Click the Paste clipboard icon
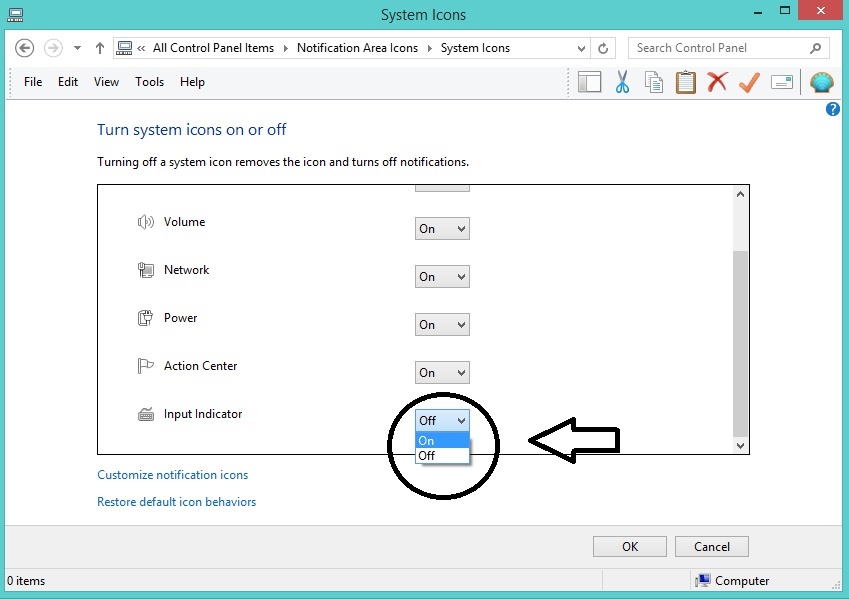The image size is (849, 599). click(685, 82)
